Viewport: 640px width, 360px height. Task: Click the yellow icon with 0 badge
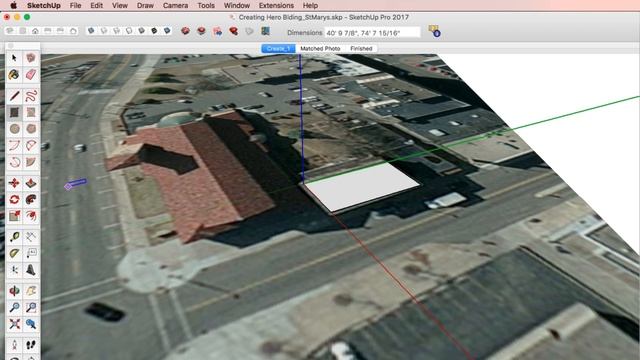point(434,31)
